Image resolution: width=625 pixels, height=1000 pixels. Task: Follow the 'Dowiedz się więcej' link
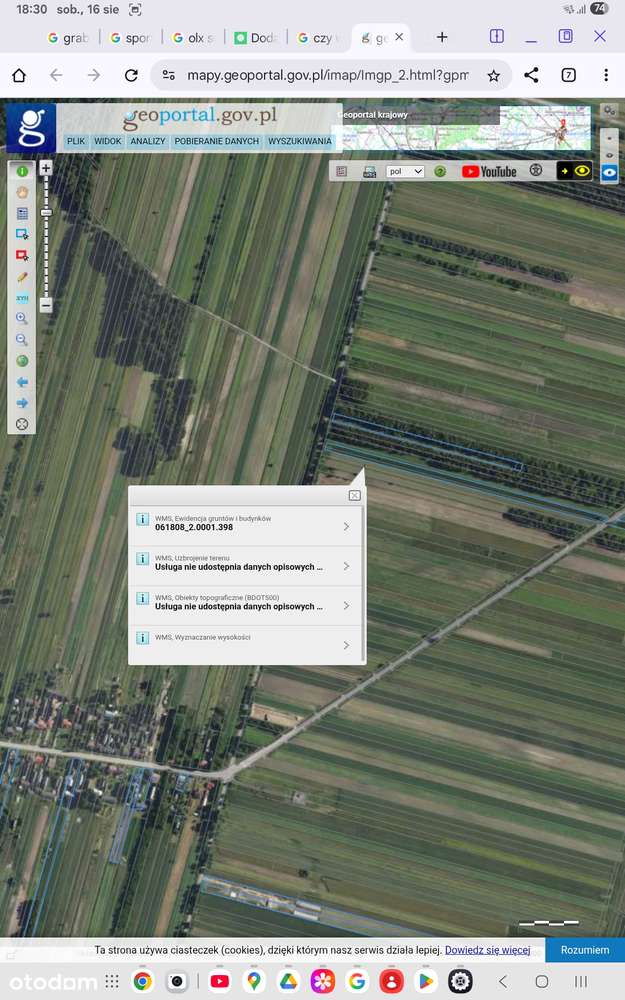pos(487,950)
